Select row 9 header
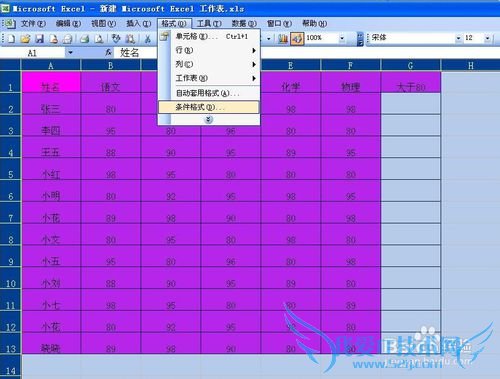The width and height of the screenshot is (500, 379). click(10, 256)
